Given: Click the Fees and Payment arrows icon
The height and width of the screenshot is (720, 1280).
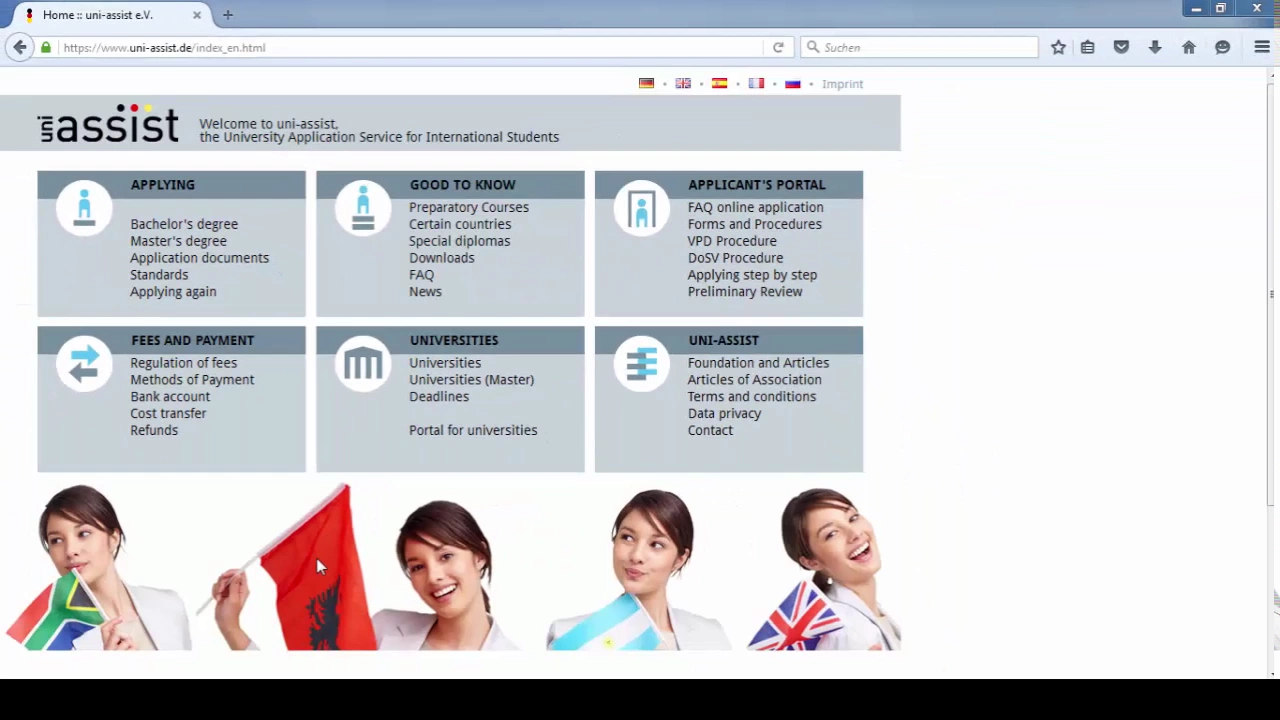Looking at the screenshot, I should [84, 364].
